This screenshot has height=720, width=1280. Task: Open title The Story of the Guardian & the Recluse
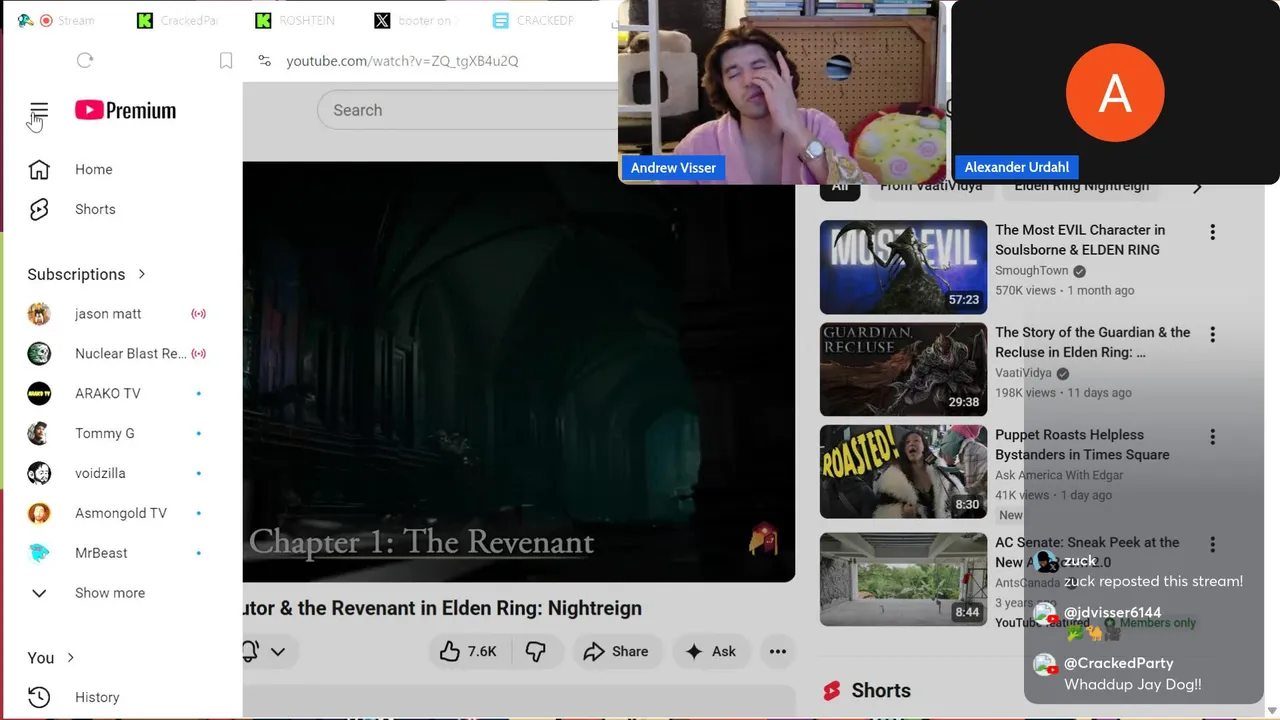1093,342
